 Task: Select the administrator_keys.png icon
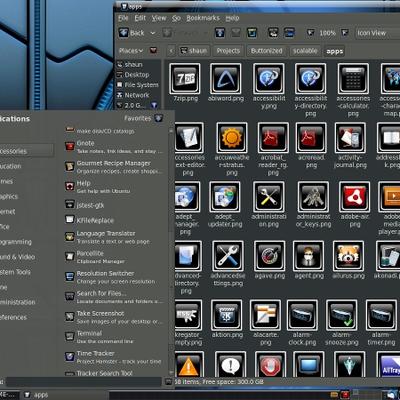click(x=313, y=197)
